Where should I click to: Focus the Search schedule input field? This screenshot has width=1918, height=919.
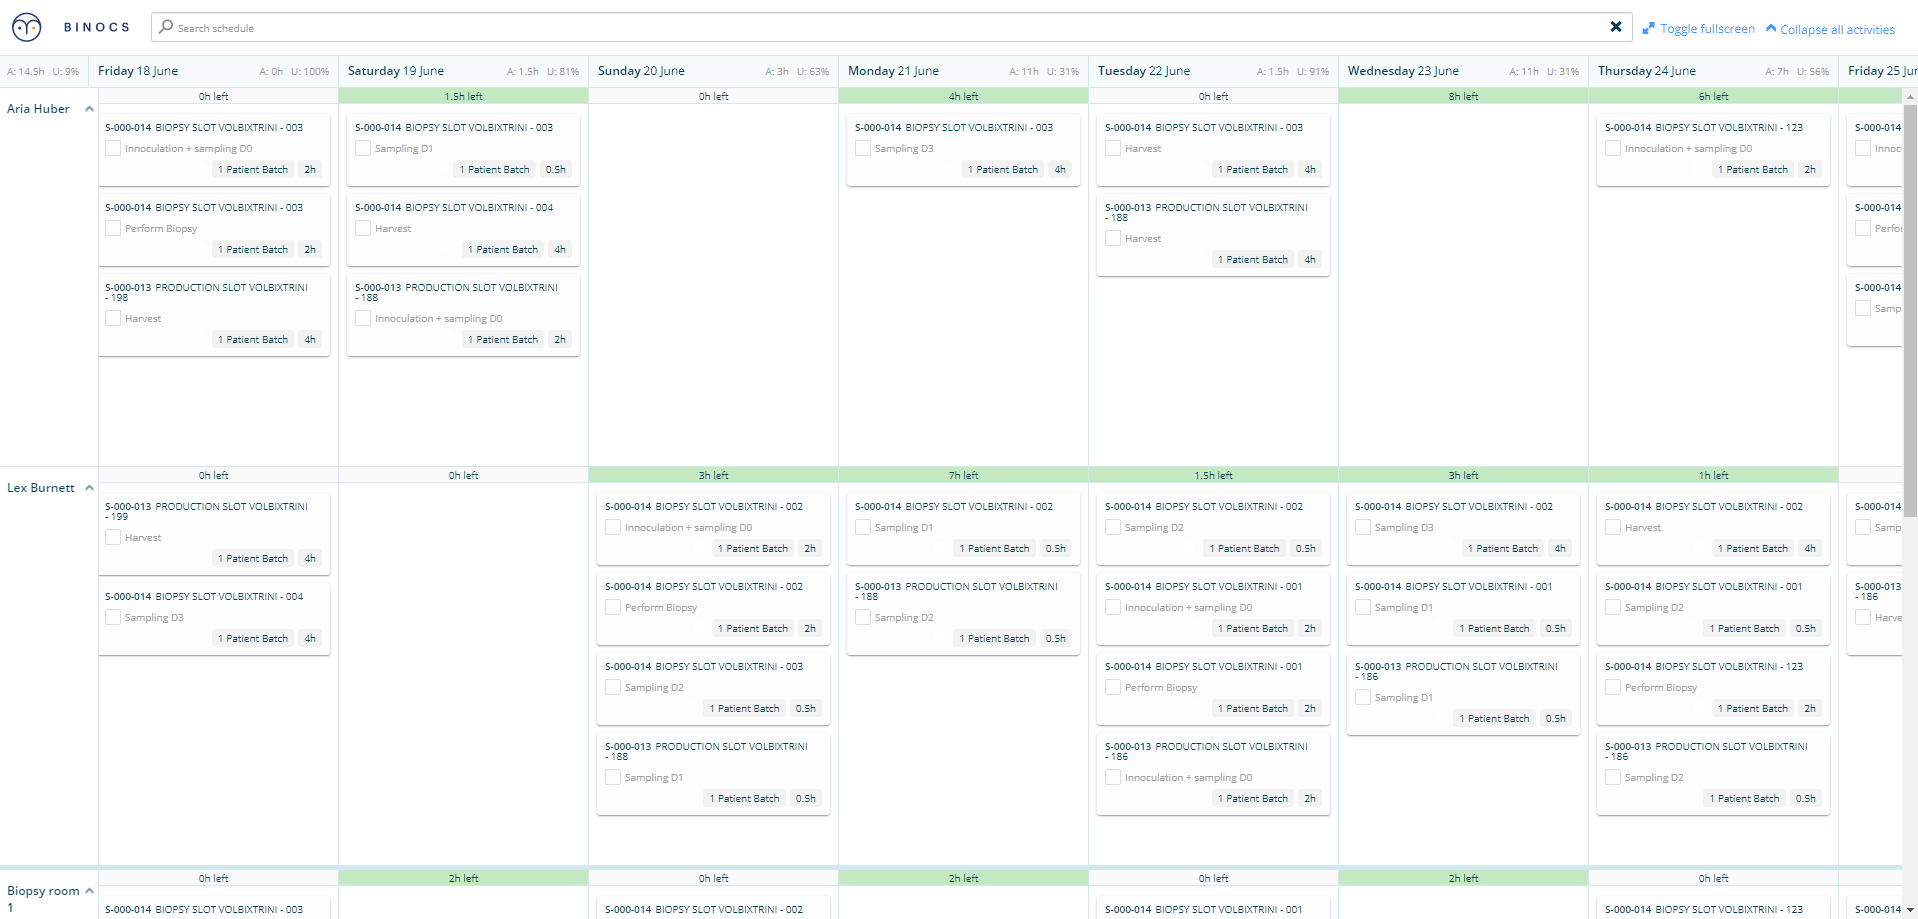pos(890,27)
